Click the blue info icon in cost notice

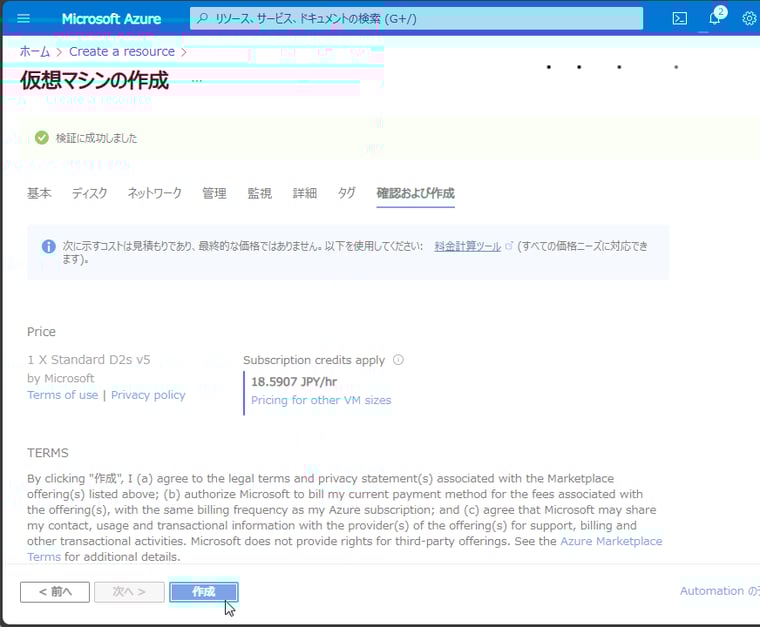coord(48,247)
